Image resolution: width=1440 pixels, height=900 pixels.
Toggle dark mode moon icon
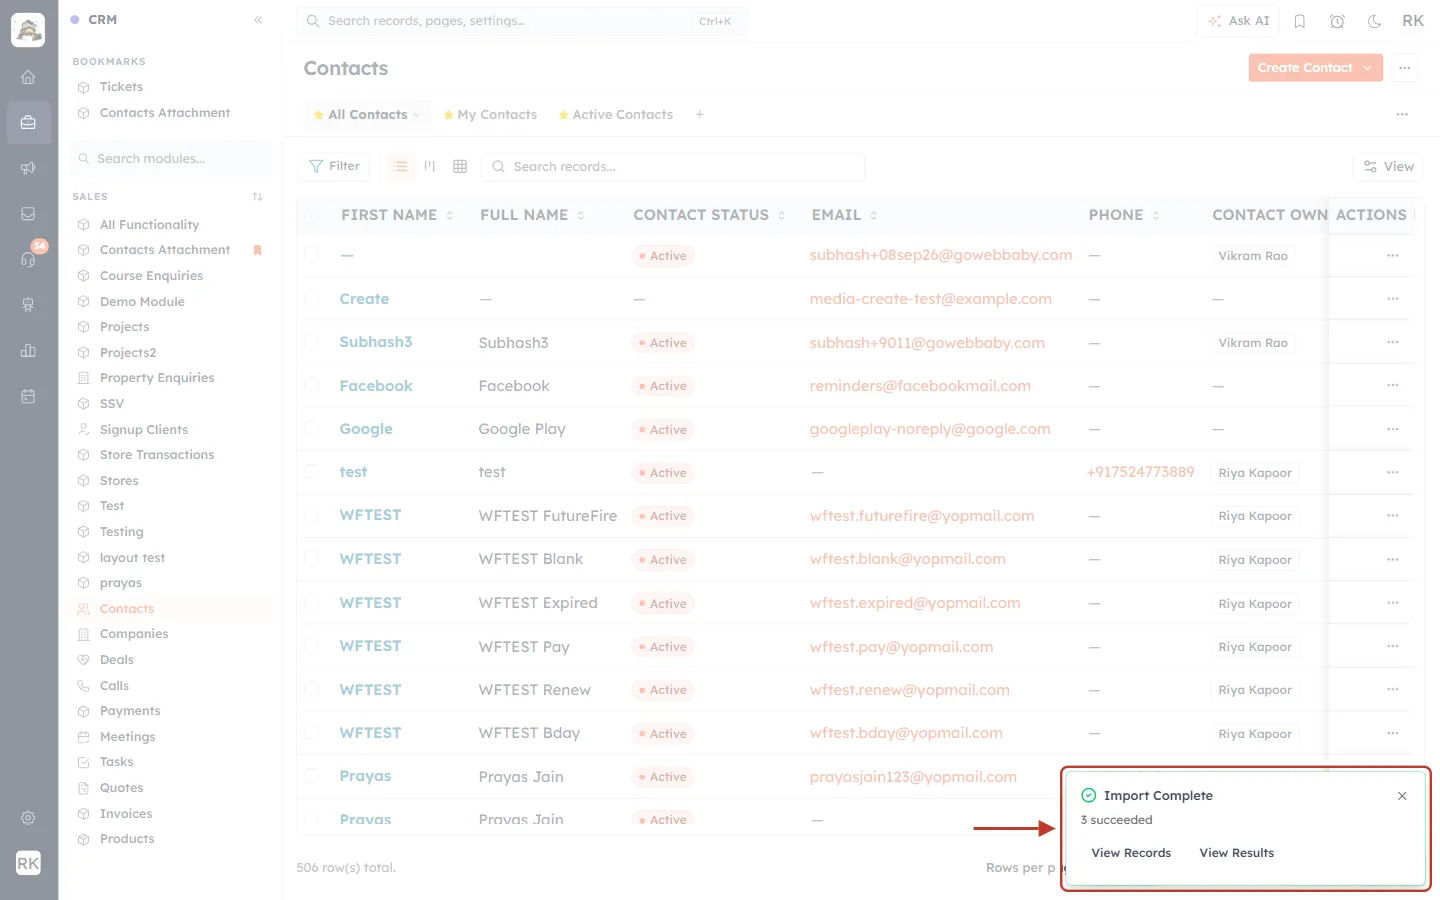(x=1374, y=21)
